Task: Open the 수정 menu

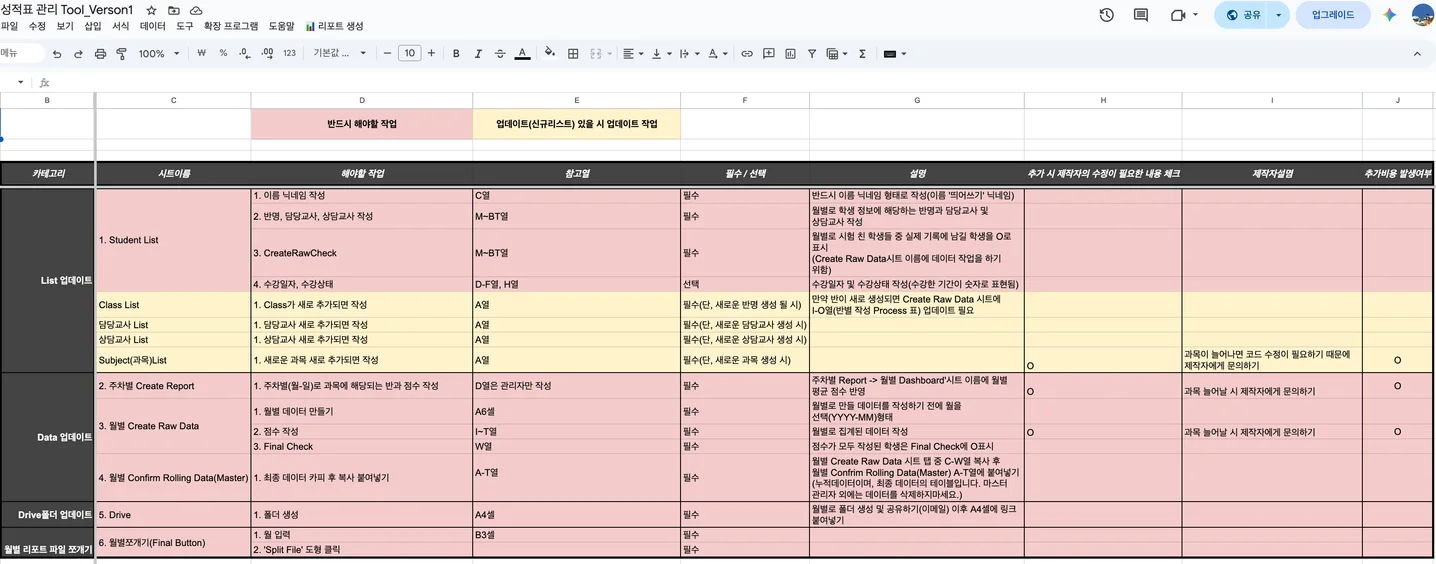Action: [x=37, y=26]
